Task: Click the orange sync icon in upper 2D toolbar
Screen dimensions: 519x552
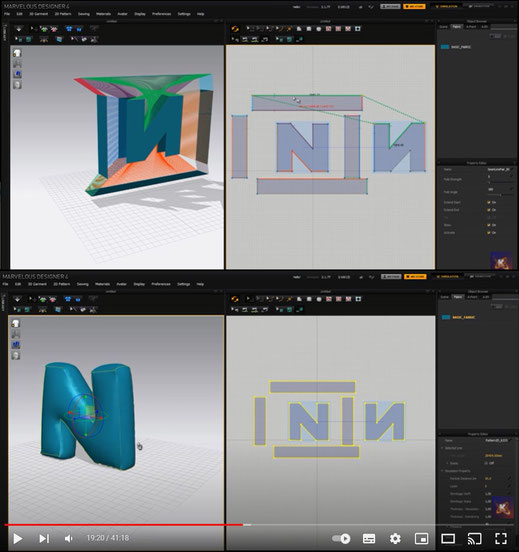Action: 235,29
